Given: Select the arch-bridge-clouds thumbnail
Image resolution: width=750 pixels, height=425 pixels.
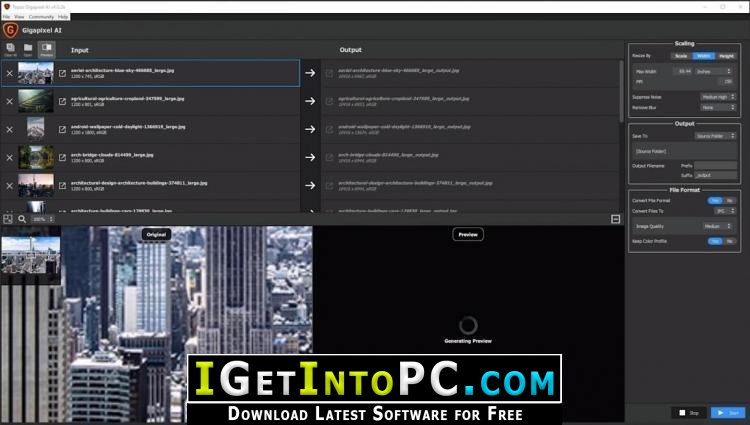Looking at the screenshot, I should (36, 157).
